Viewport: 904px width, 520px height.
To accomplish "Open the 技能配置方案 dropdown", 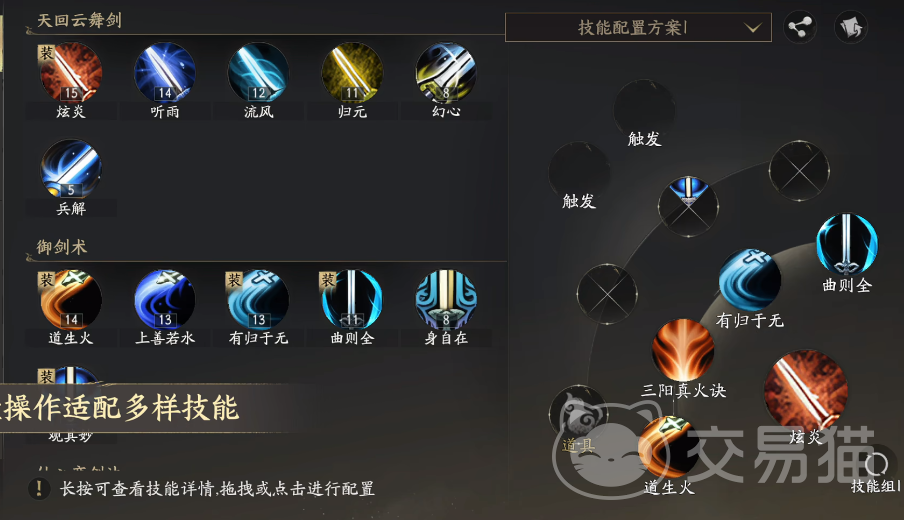I will pos(638,27).
